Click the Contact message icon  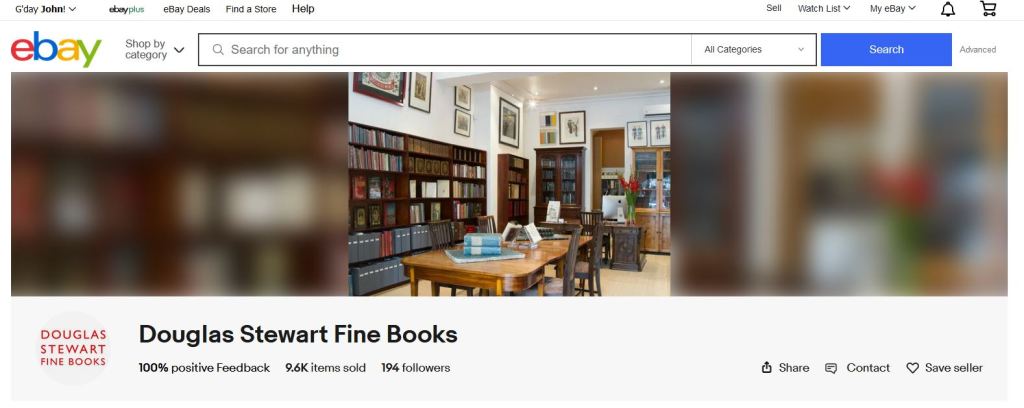coord(831,368)
